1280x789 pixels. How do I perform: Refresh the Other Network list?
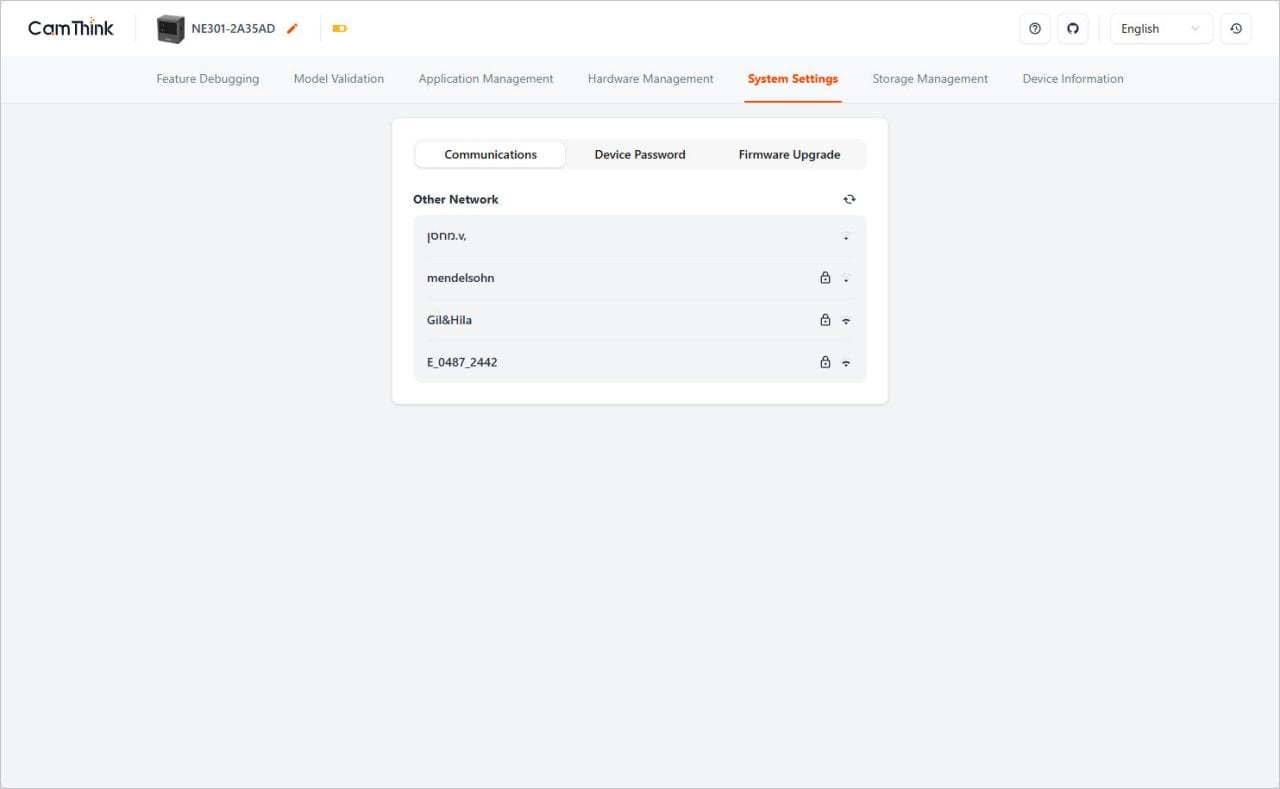[849, 199]
